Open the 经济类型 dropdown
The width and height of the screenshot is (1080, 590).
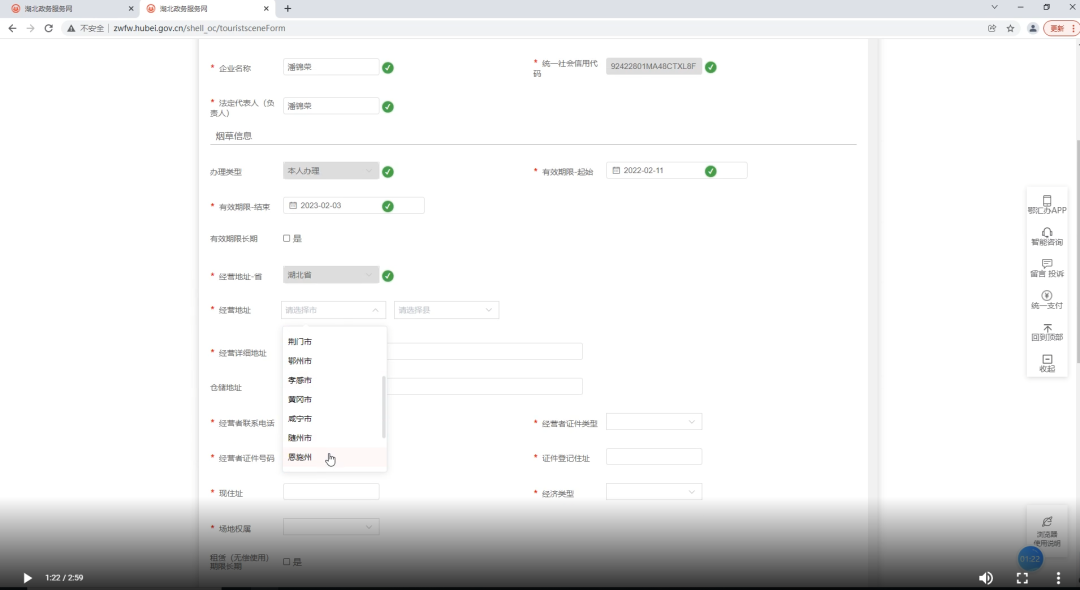[x=654, y=492]
